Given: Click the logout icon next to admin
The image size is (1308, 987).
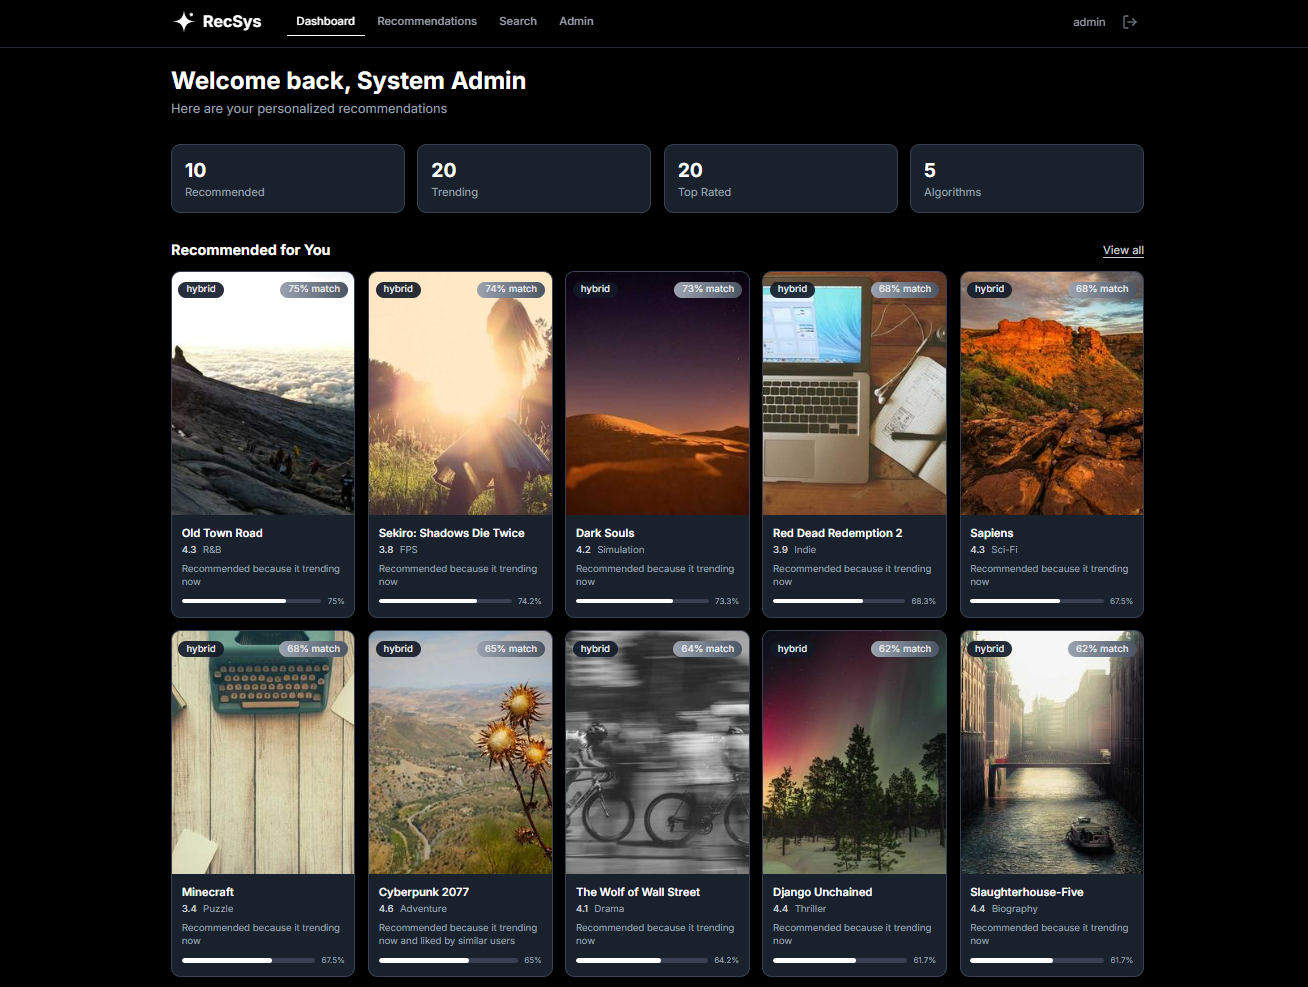Looking at the screenshot, I should coord(1130,22).
